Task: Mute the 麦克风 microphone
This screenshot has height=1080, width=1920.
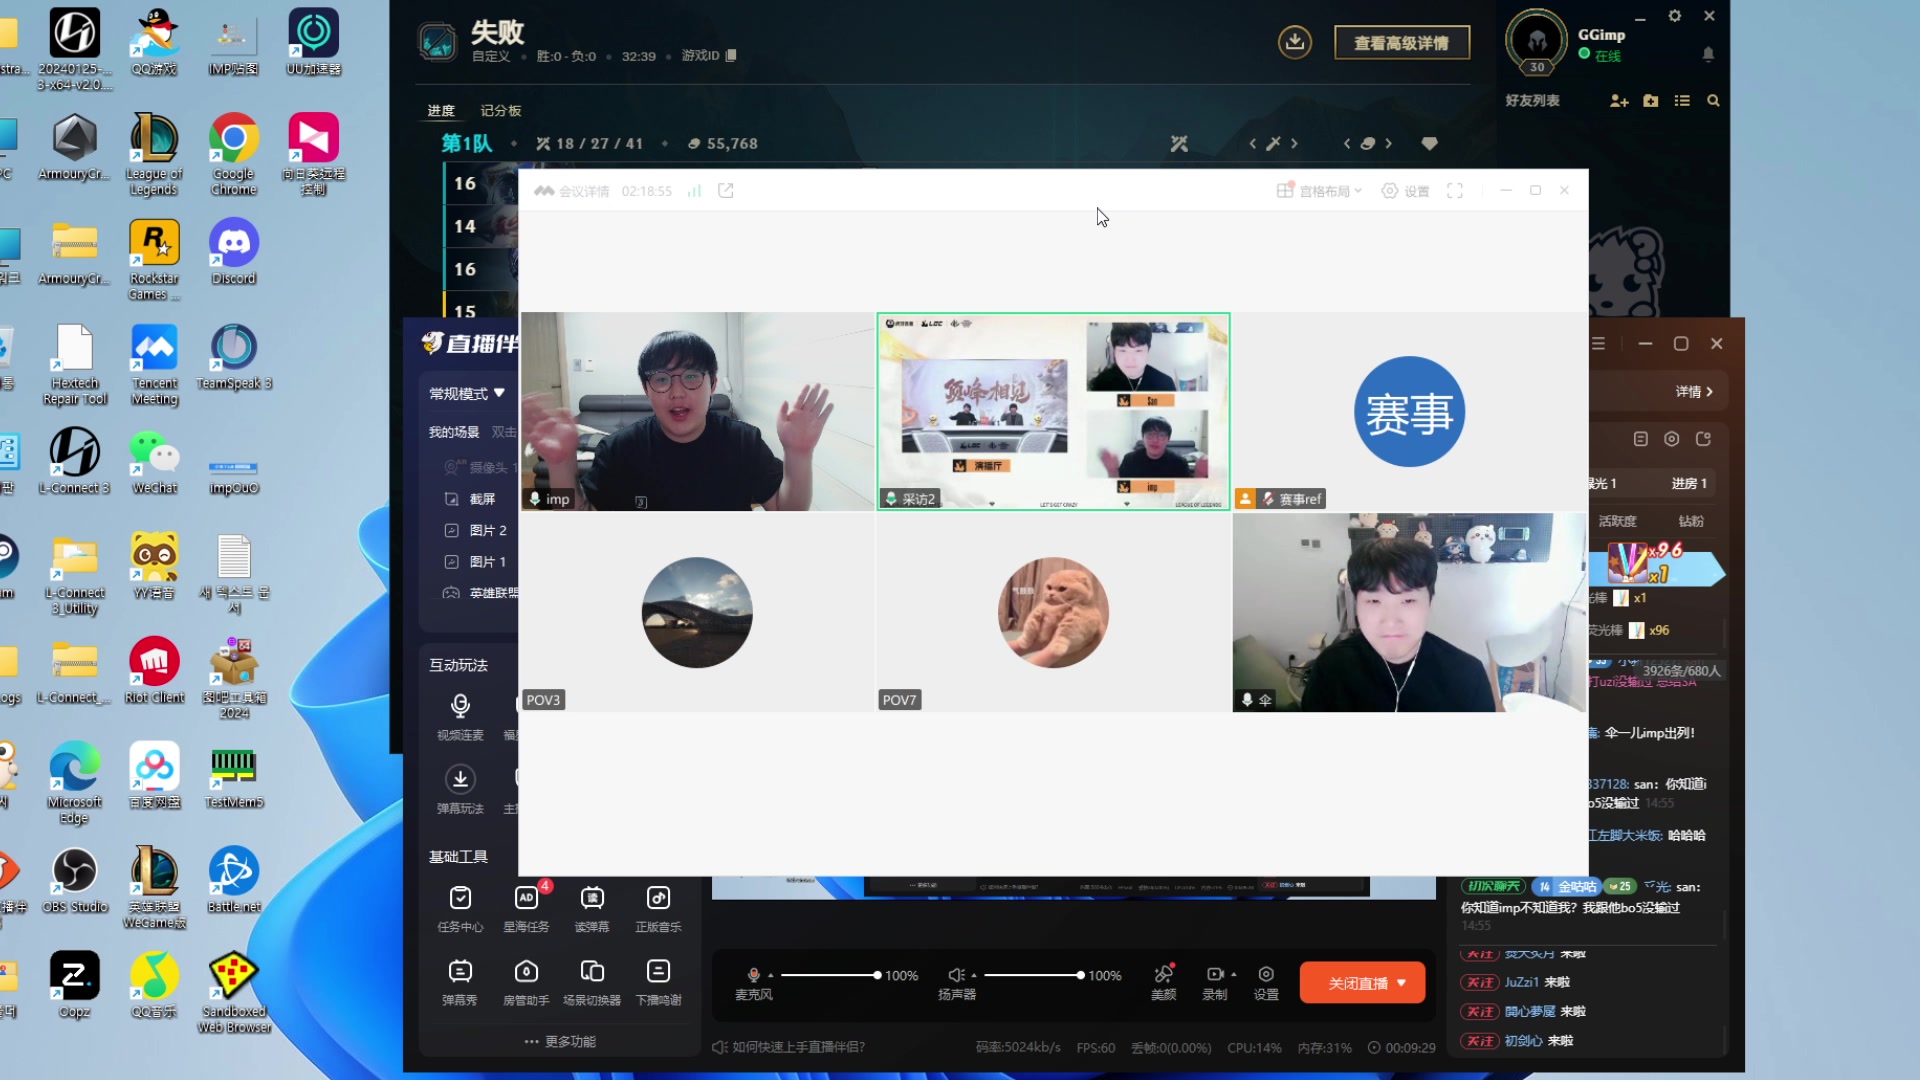Action: pyautogui.click(x=754, y=974)
